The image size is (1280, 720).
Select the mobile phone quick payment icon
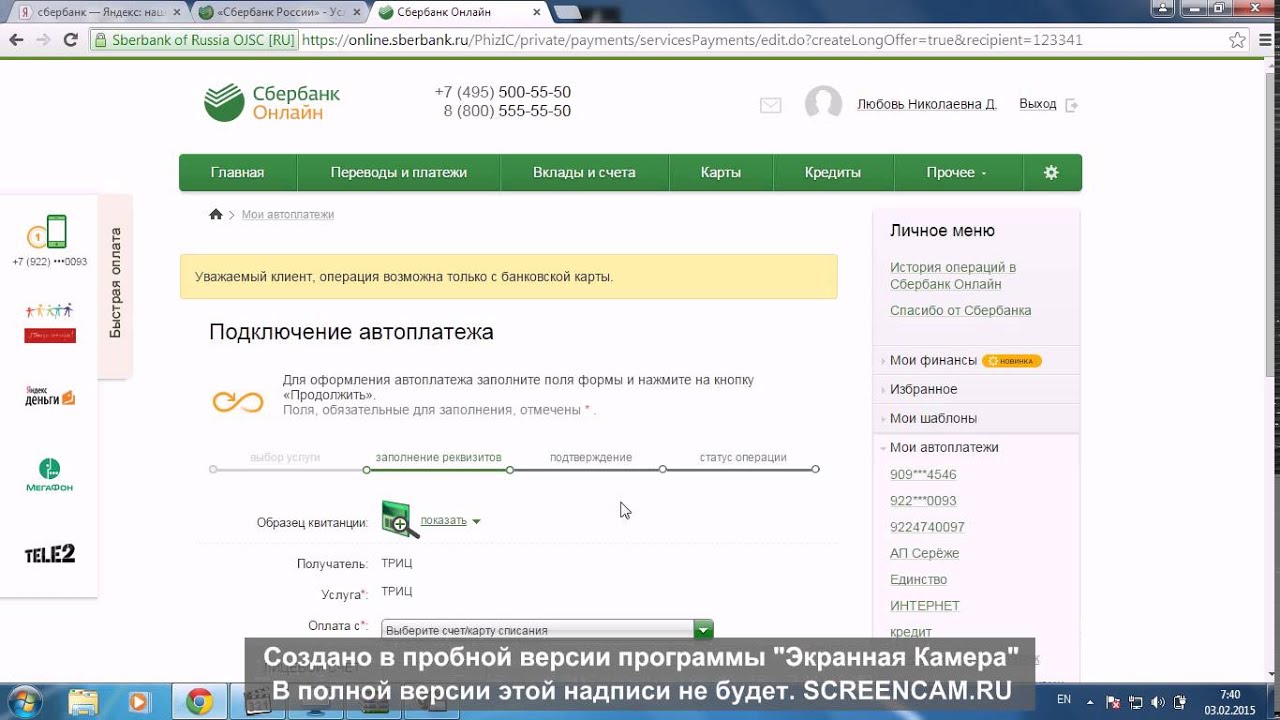(49, 233)
